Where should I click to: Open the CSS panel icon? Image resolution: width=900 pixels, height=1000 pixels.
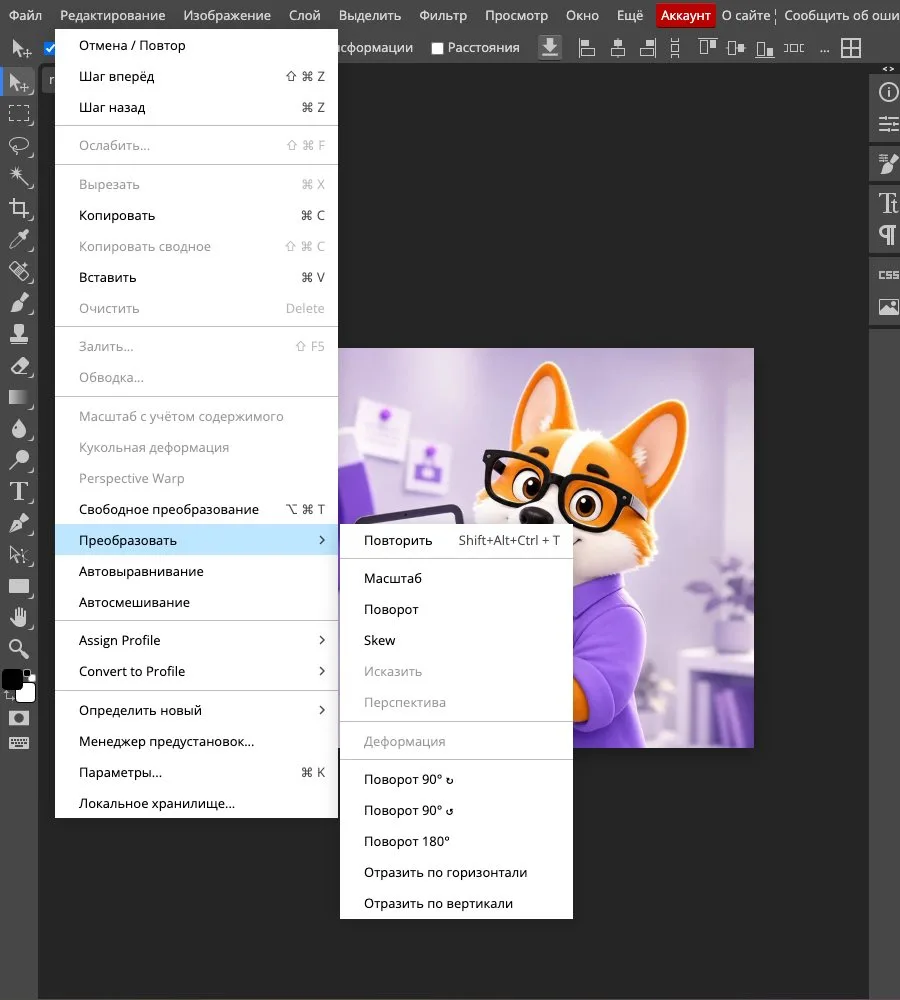(x=888, y=275)
